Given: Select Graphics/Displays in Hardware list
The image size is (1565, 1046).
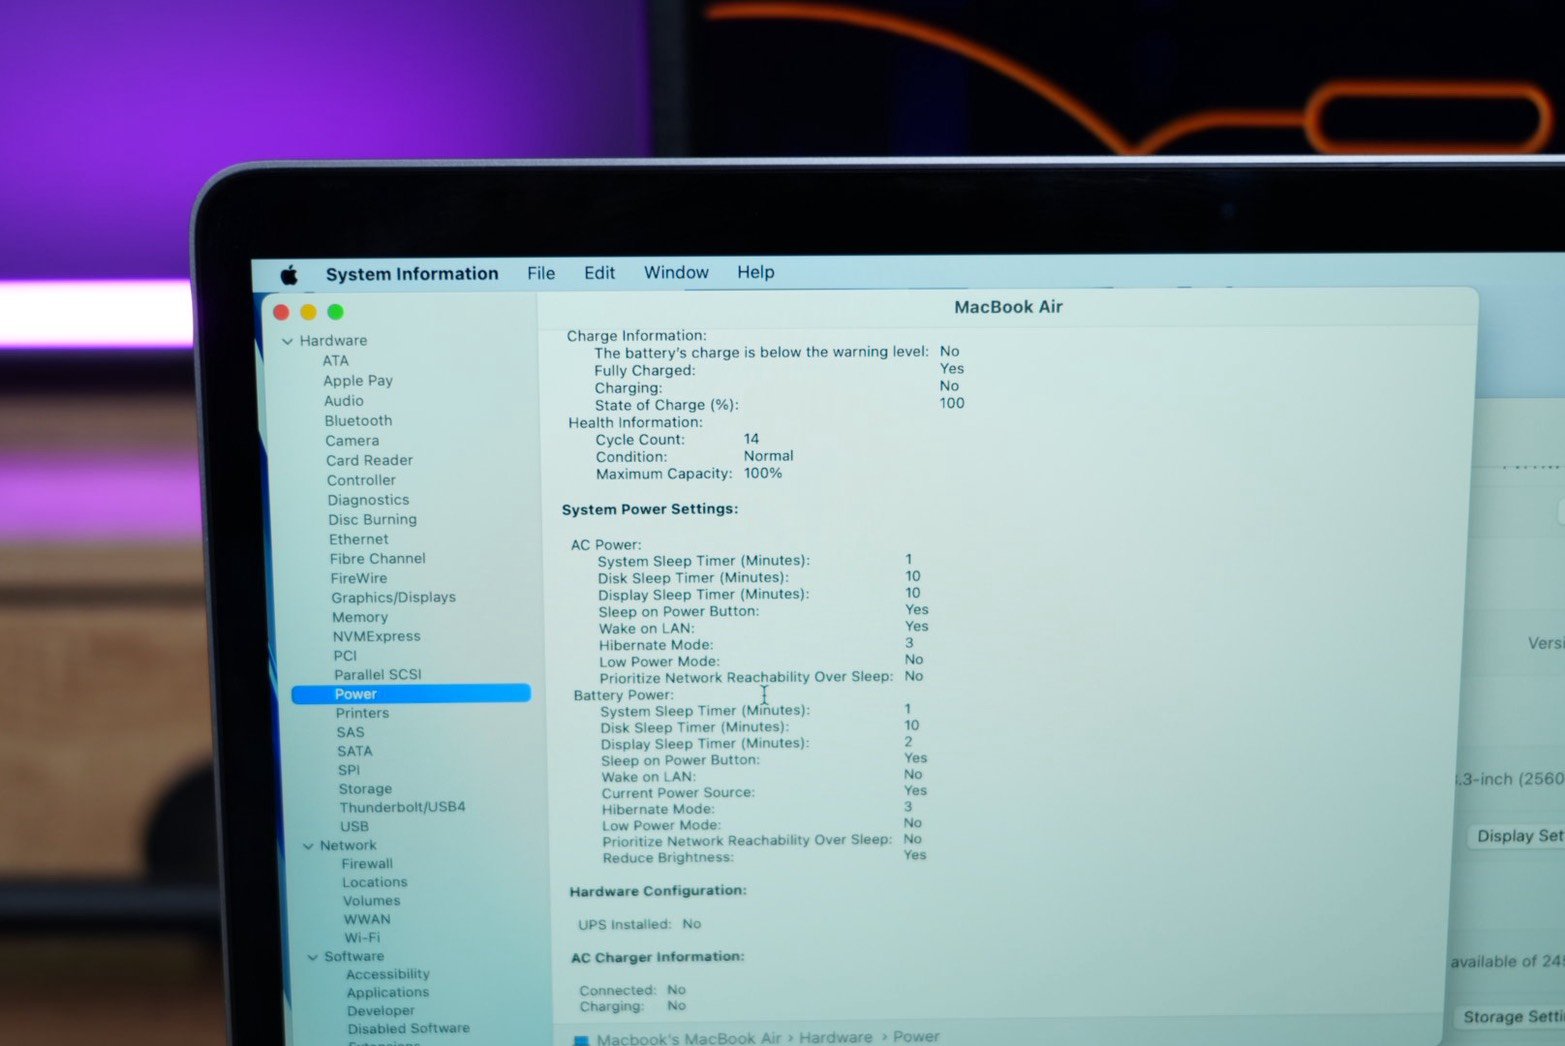Looking at the screenshot, I should click(393, 597).
